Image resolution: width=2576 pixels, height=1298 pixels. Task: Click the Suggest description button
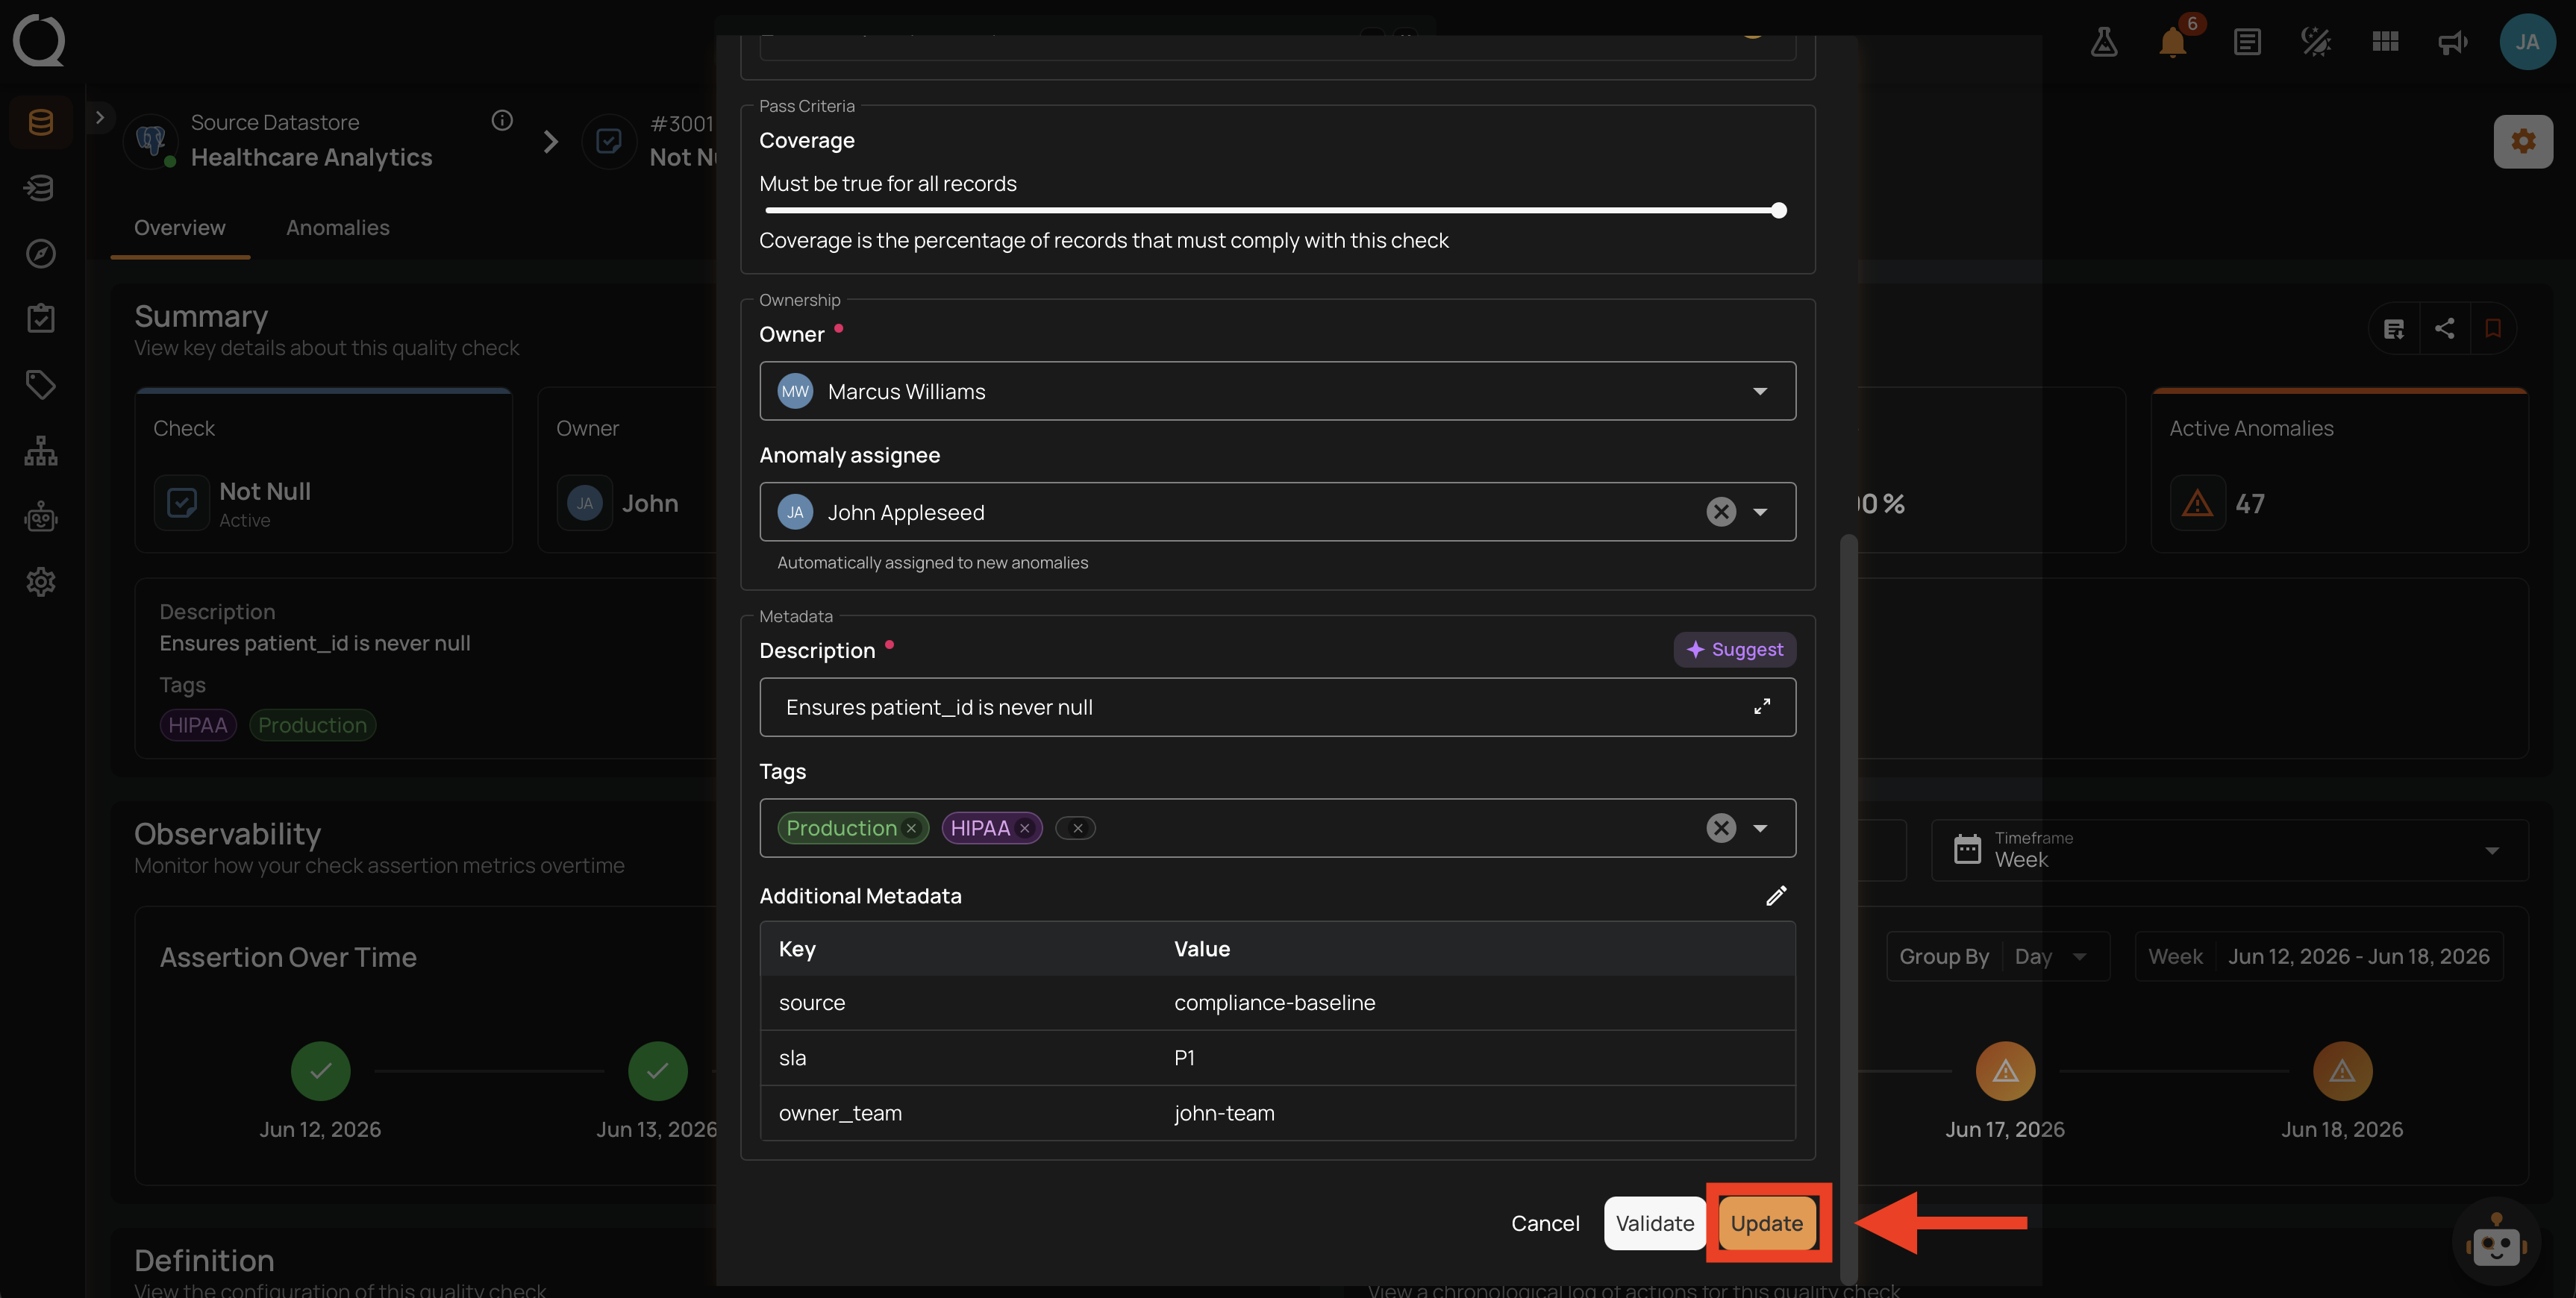[x=1735, y=650]
